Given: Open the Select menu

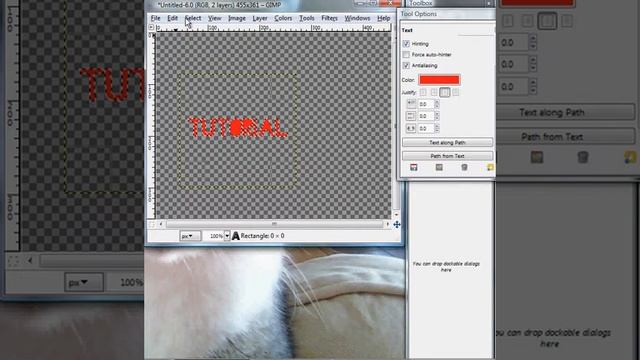Looking at the screenshot, I should (x=193, y=18).
